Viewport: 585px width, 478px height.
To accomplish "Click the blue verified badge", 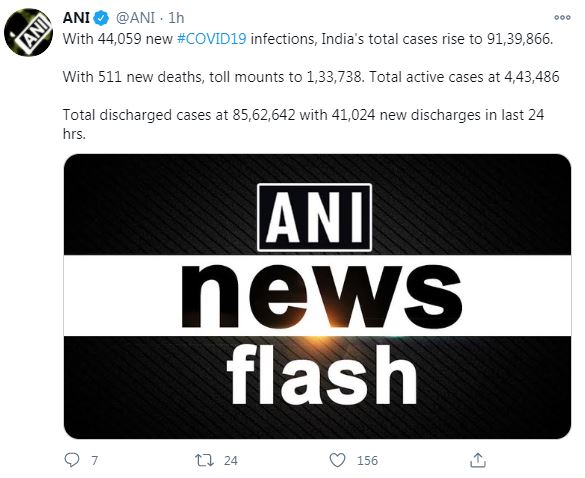I will click(x=101, y=18).
